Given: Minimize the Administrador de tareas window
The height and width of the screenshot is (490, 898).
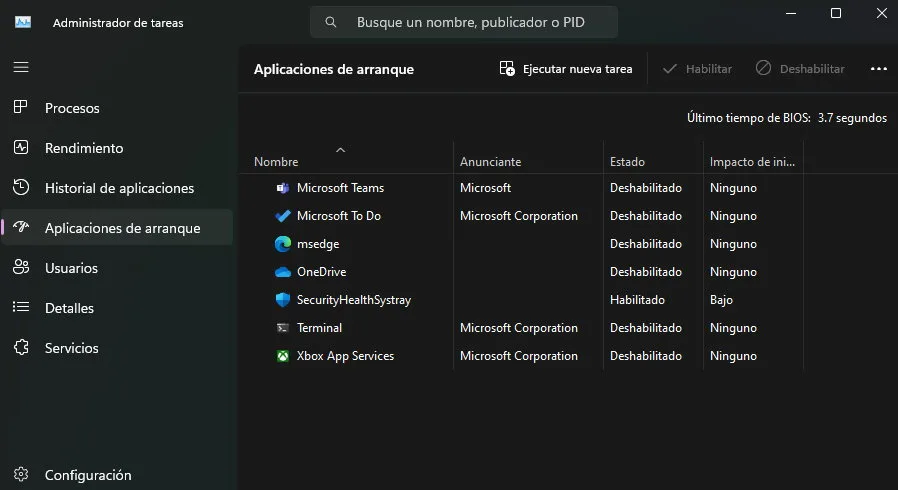Looking at the screenshot, I should (x=791, y=13).
